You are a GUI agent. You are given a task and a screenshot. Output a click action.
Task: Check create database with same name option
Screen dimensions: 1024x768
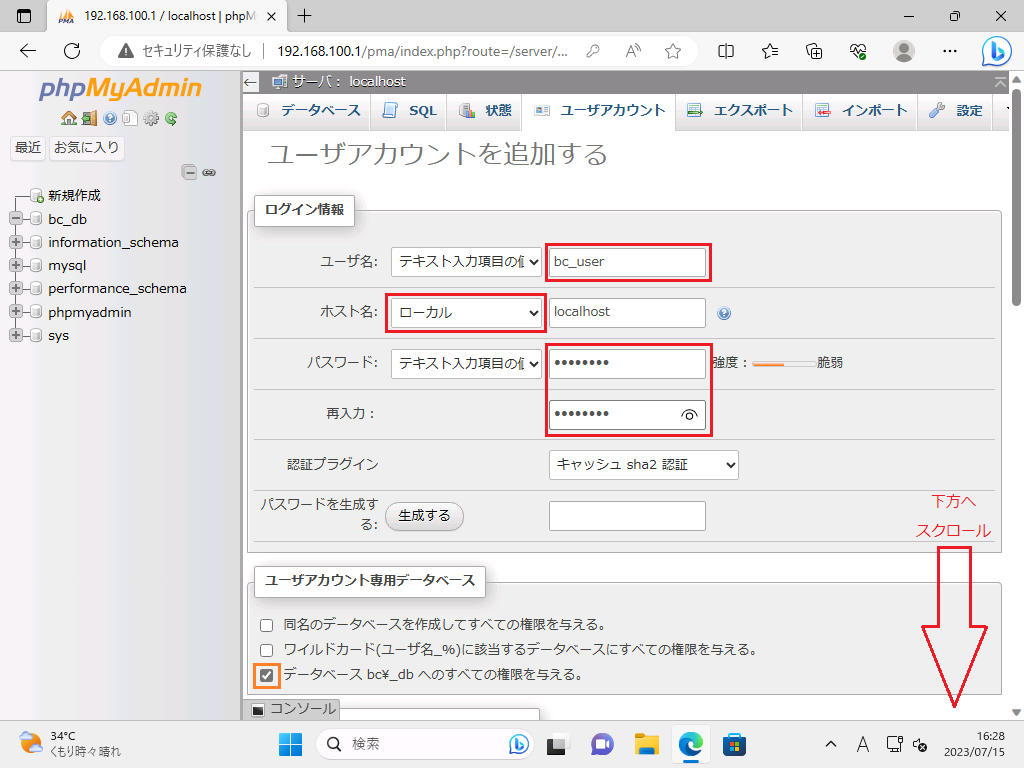(267, 625)
